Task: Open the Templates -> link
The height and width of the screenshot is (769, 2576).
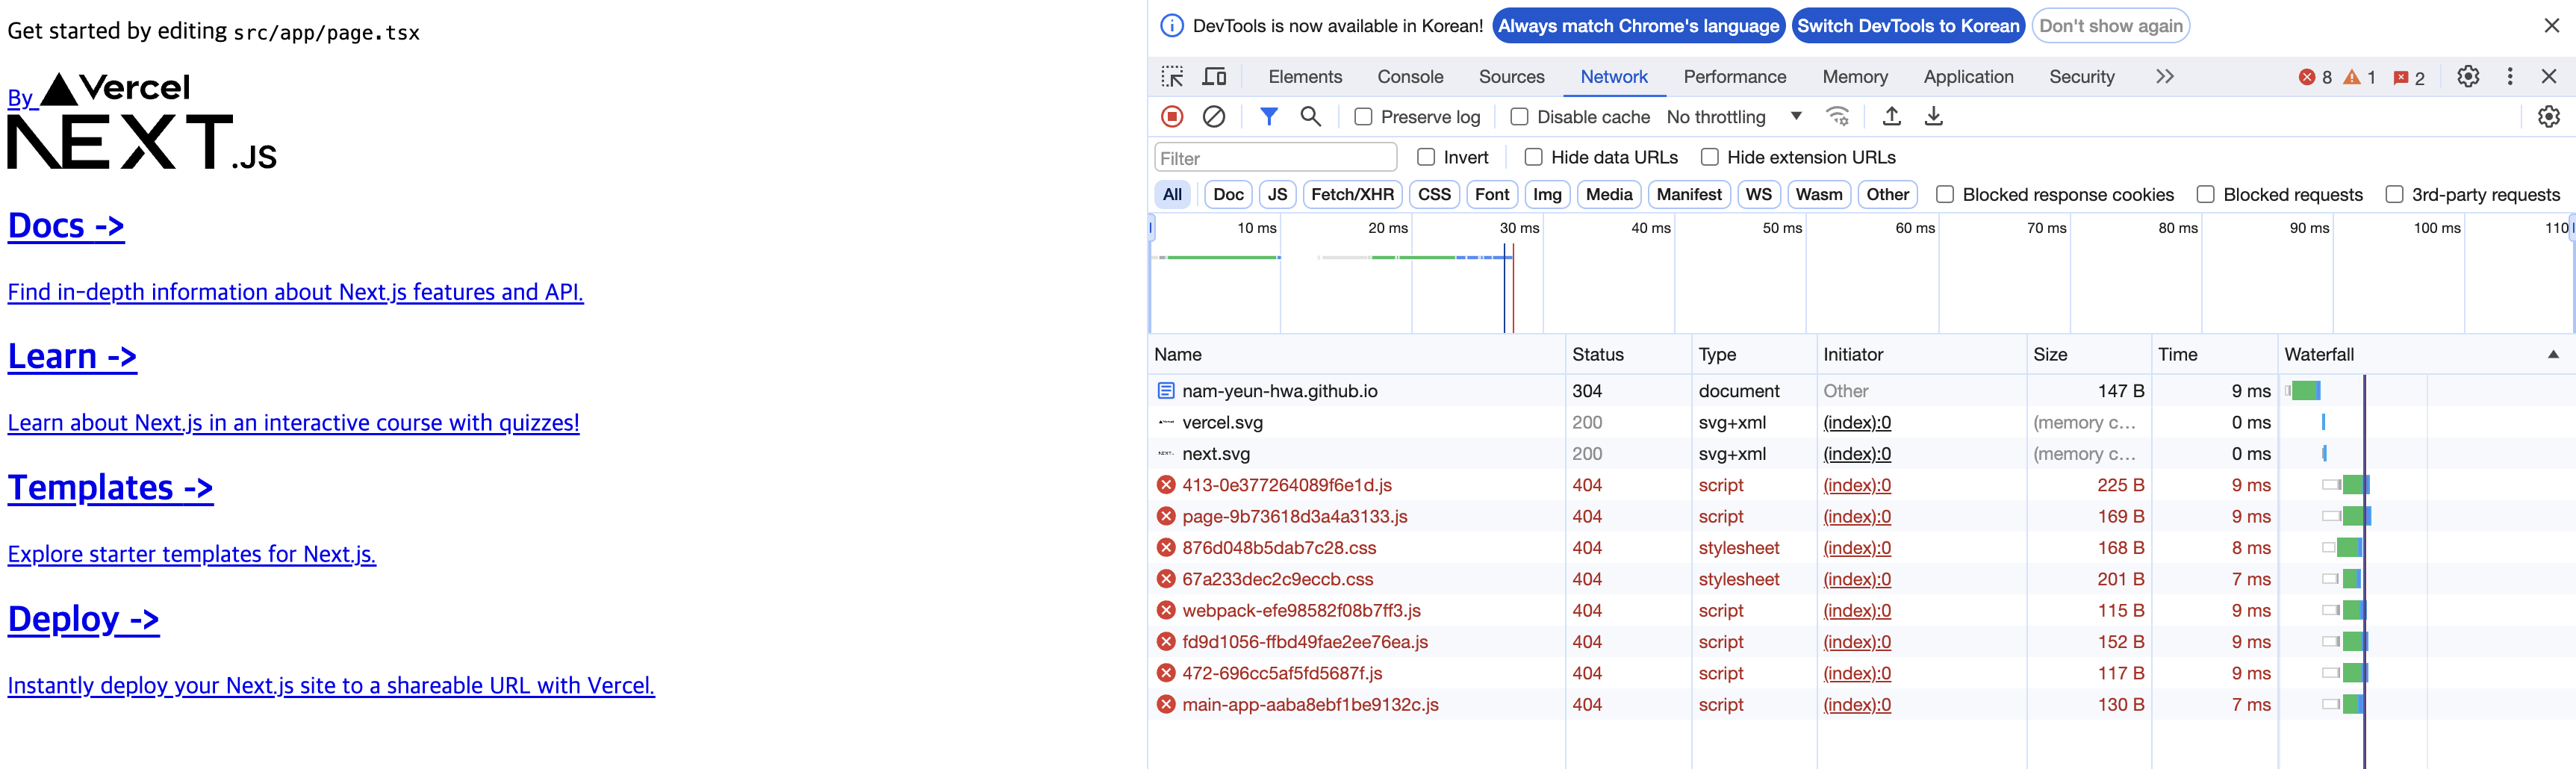Action: pyautogui.click(x=111, y=488)
